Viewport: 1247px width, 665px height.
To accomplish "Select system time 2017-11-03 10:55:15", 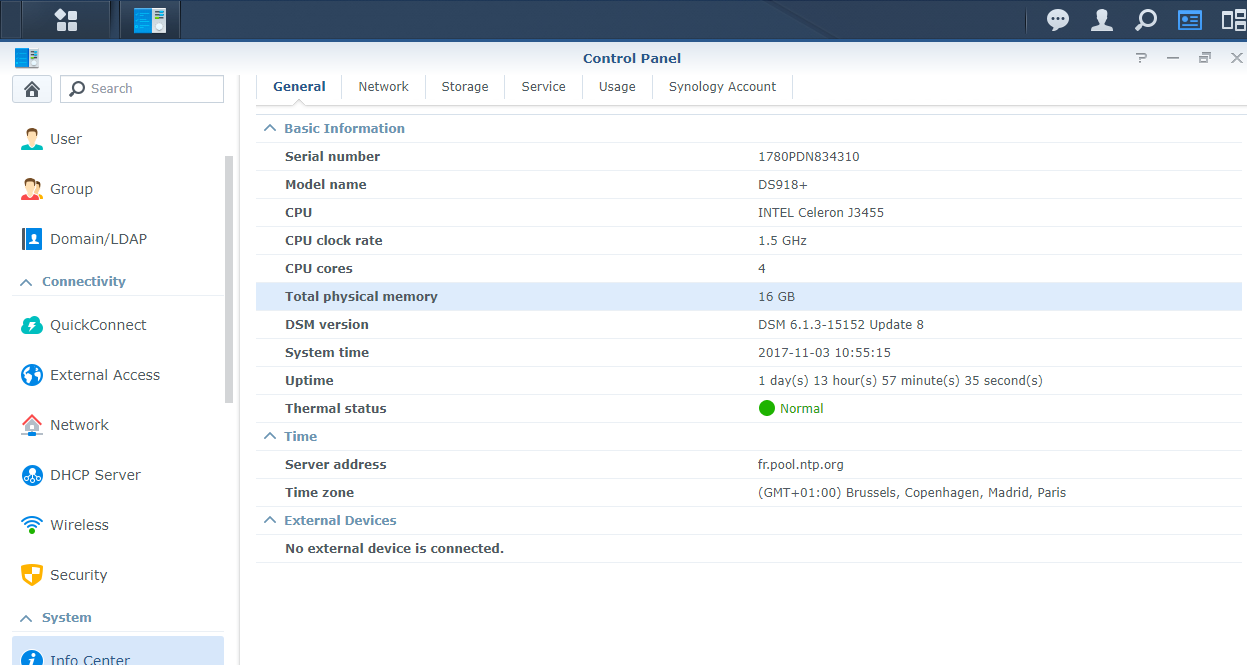I will click(x=825, y=353).
